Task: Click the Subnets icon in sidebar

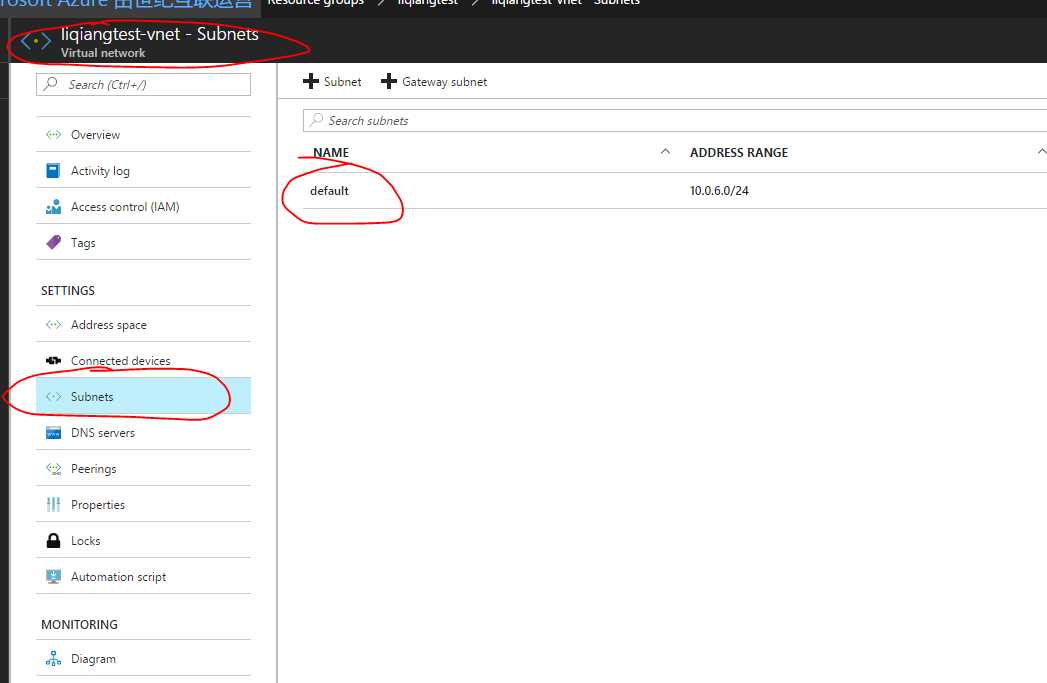Action: [x=53, y=397]
